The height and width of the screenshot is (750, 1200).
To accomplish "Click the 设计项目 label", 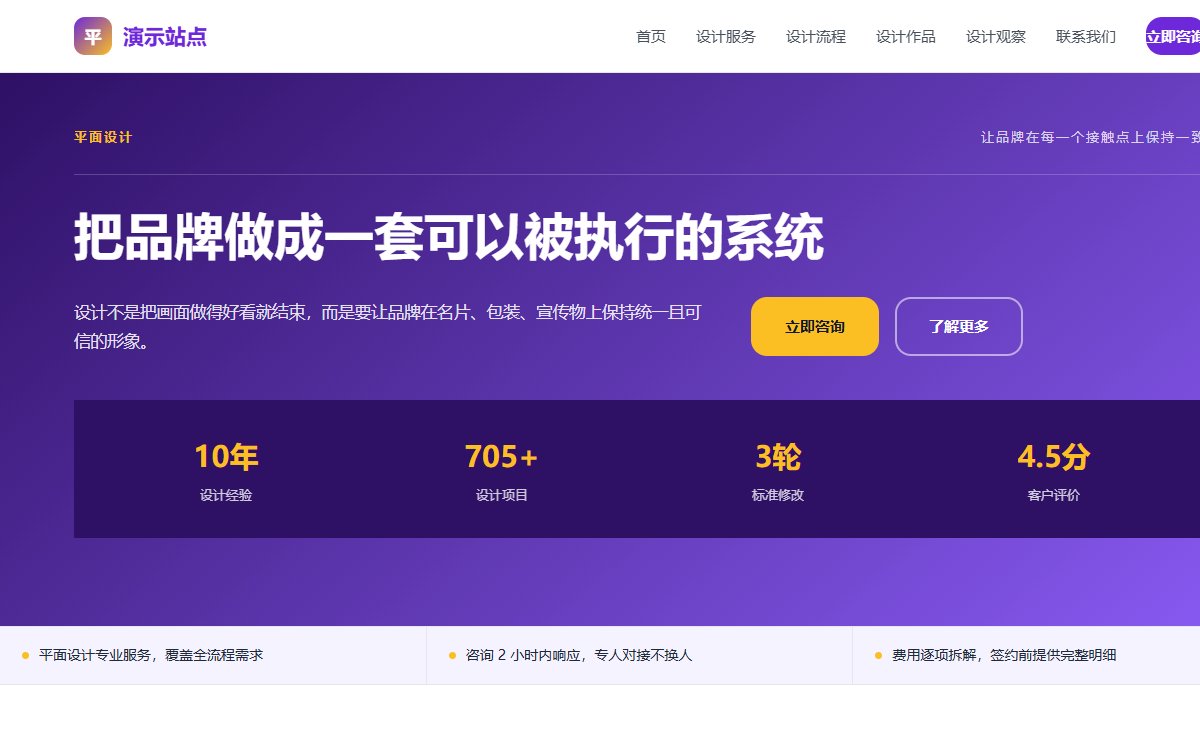I will (502, 495).
